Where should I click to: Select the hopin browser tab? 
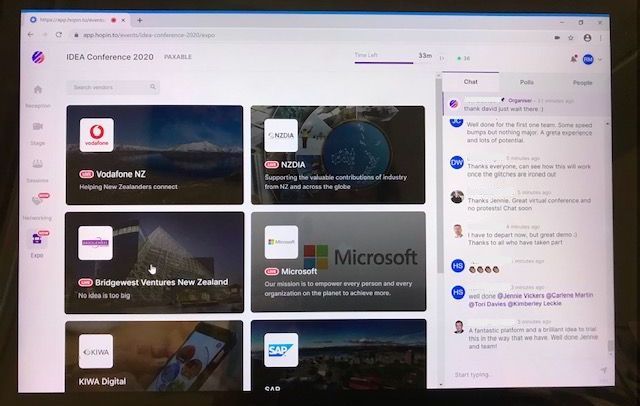(x=76, y=20)
